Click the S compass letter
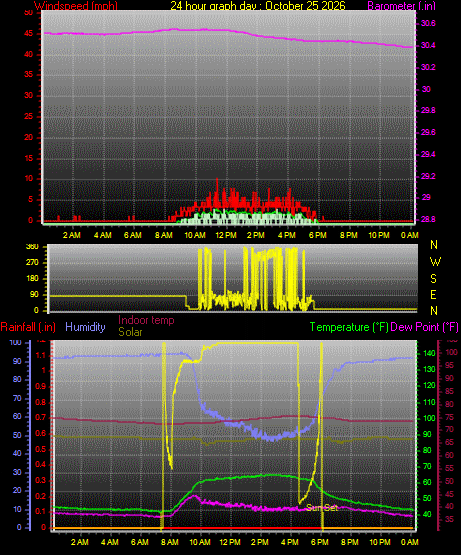The image size is (461, 555). (x=433, y=279)
